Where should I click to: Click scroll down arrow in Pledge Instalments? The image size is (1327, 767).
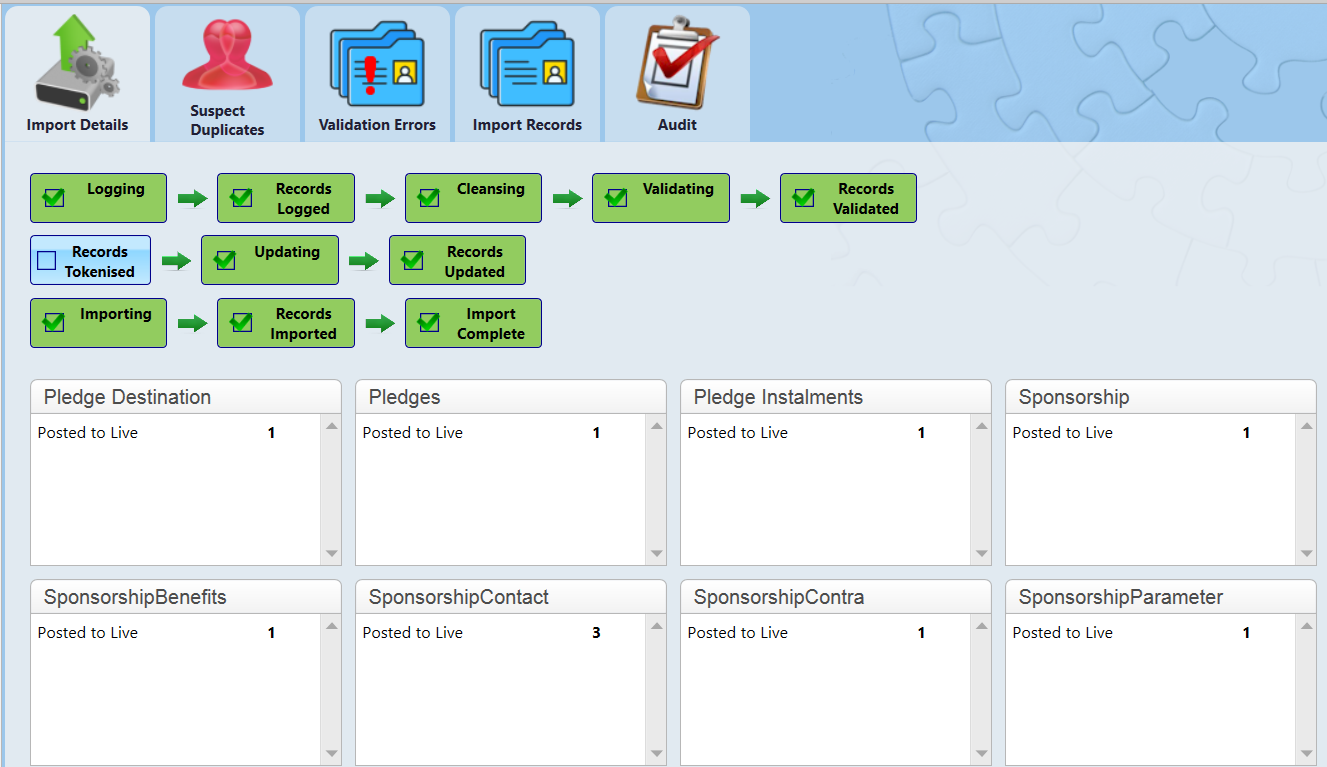click(982, 554)
